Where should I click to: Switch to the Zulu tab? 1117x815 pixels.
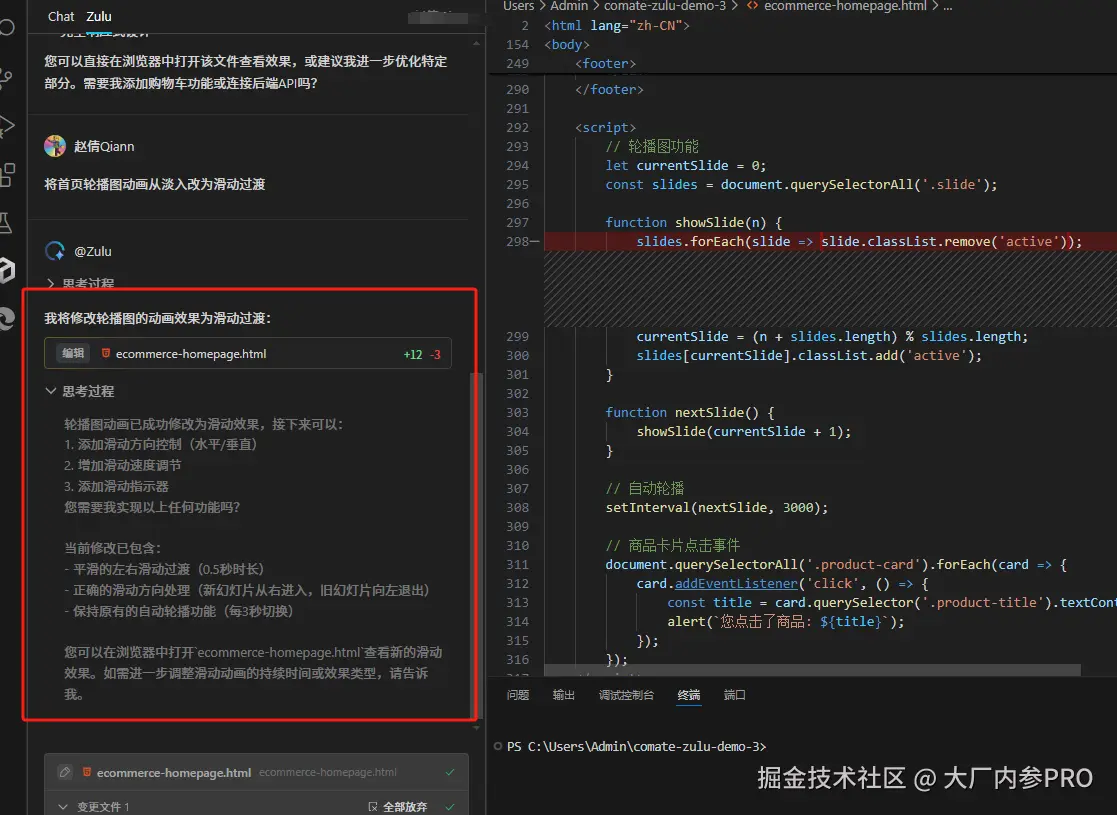[99, 16]
